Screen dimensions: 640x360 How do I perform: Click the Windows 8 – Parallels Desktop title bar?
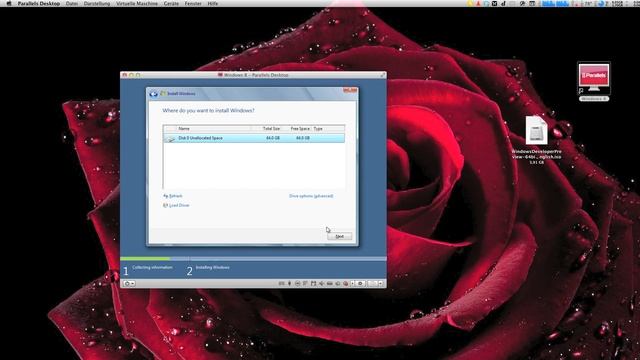pyautogui.click(x=253, y=75)
